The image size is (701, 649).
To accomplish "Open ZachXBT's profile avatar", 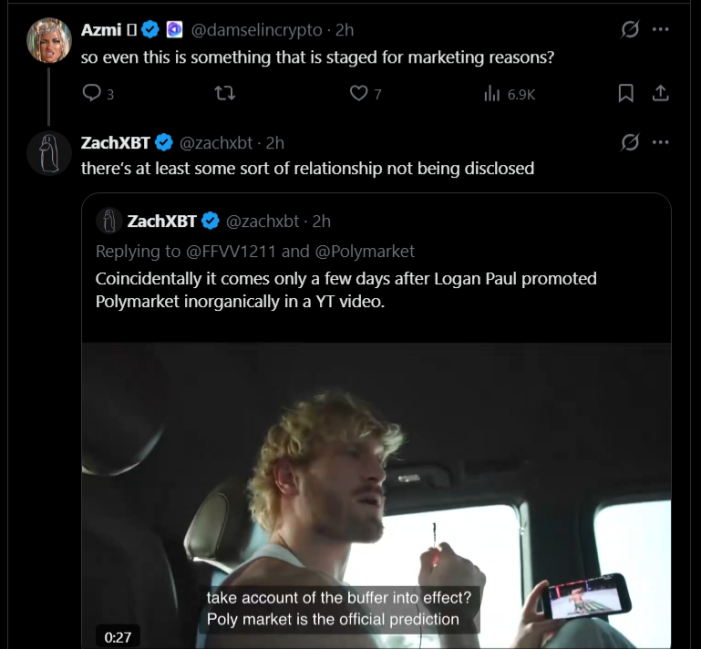I will tap(49, 152).
